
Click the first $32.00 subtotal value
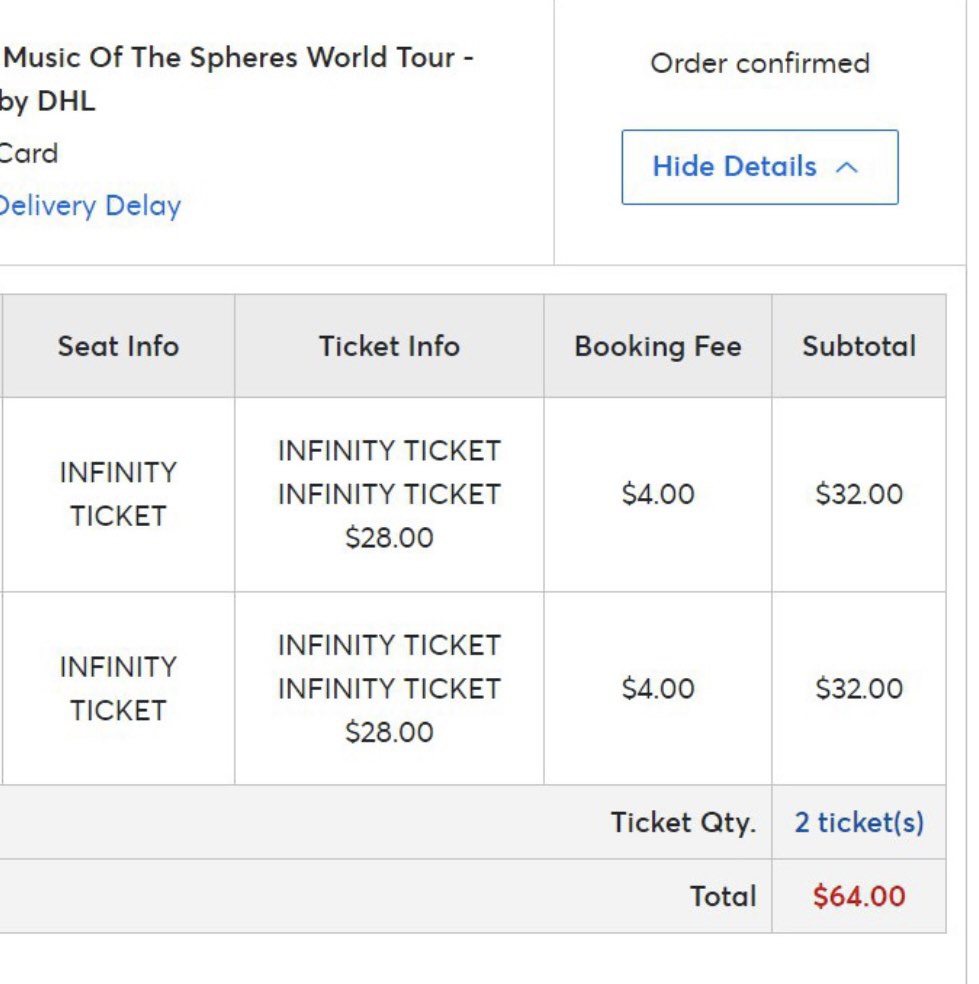[x=858, y=494]
